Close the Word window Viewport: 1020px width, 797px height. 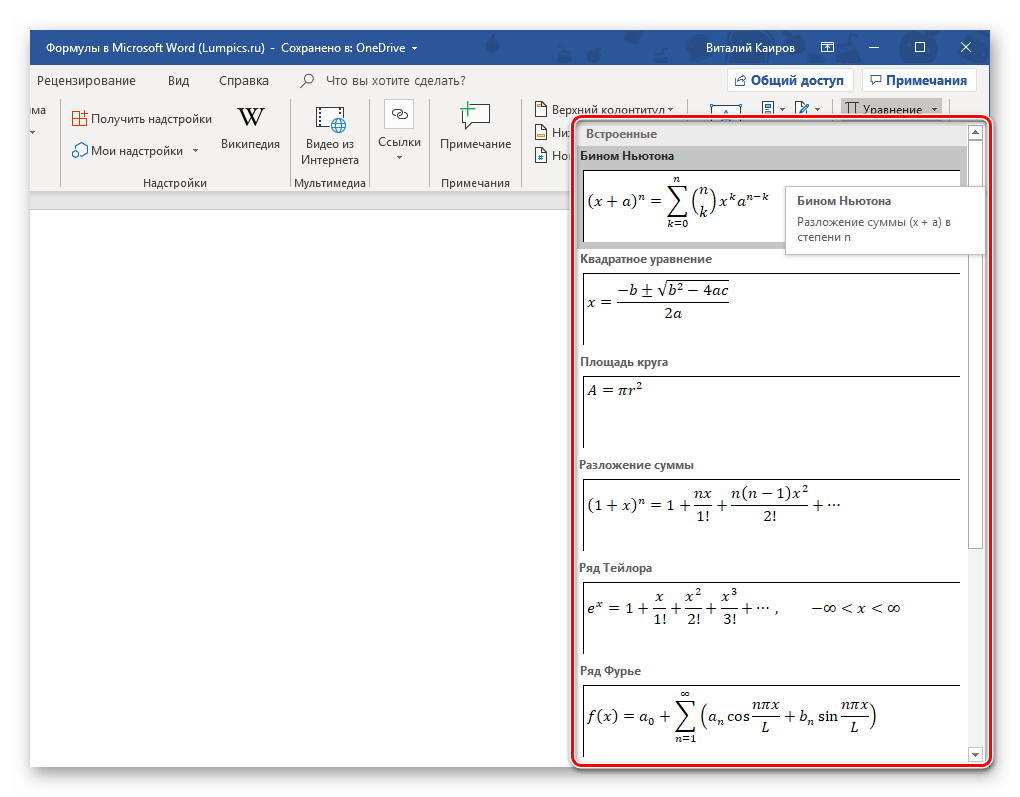pos(966,47)
